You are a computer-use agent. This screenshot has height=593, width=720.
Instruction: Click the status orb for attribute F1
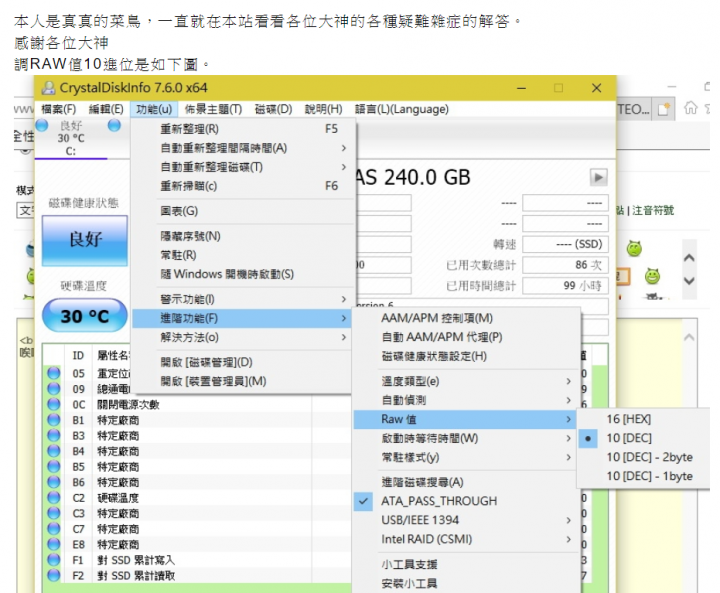point(54,559)
